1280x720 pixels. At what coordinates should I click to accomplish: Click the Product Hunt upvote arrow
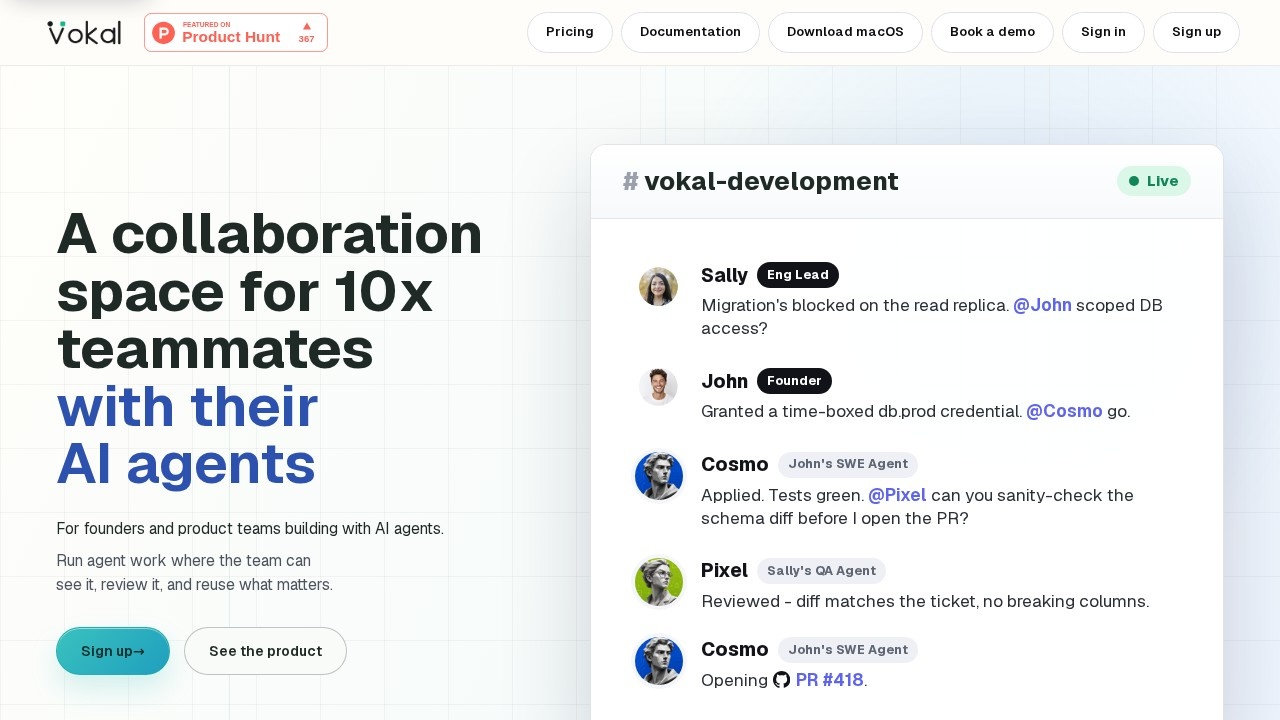point(307,26)
